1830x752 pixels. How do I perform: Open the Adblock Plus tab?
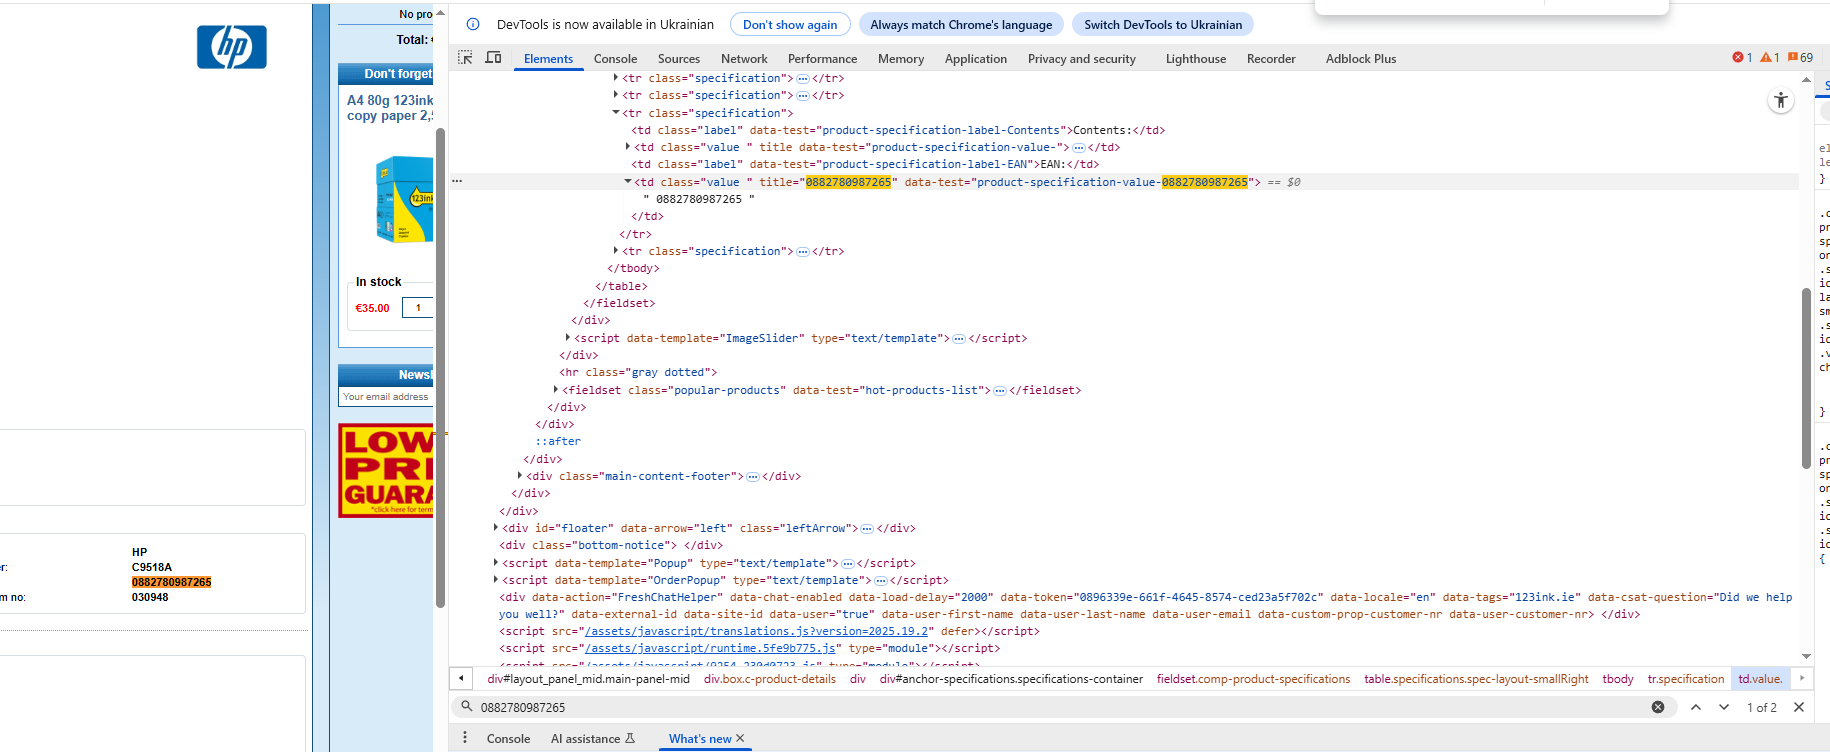tap(1361, 59)
